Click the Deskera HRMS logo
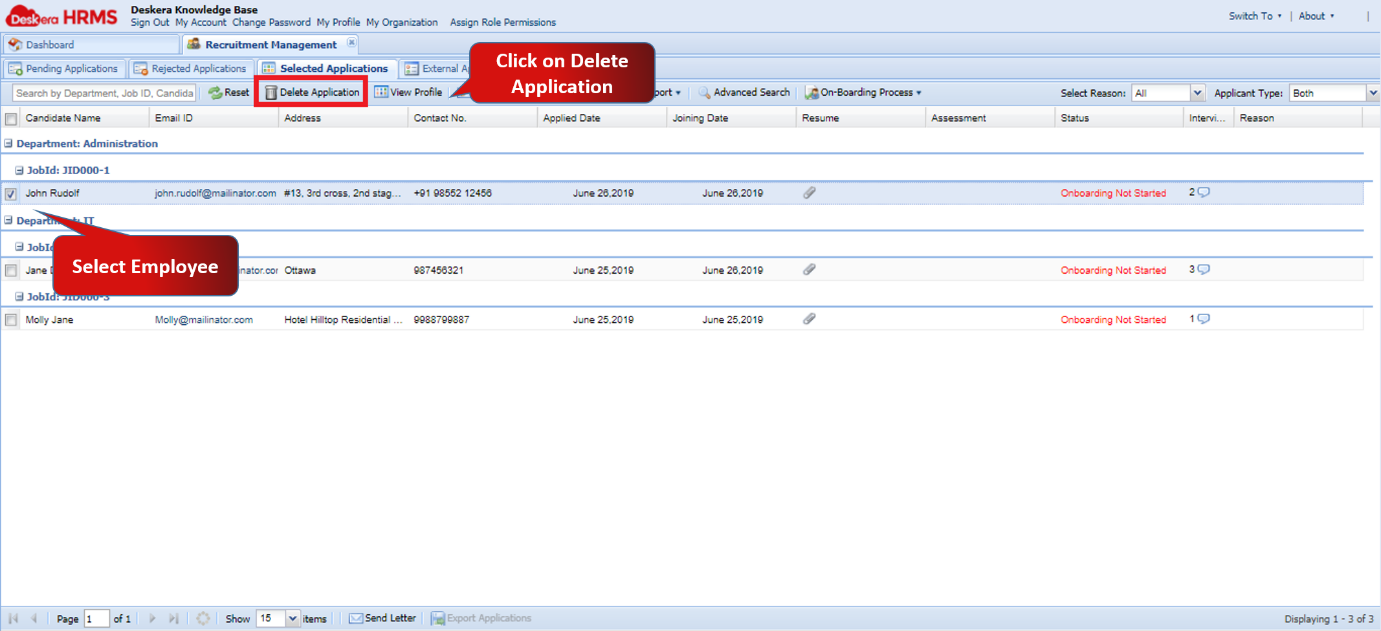 pyautogui.click(x=60, y=15)
